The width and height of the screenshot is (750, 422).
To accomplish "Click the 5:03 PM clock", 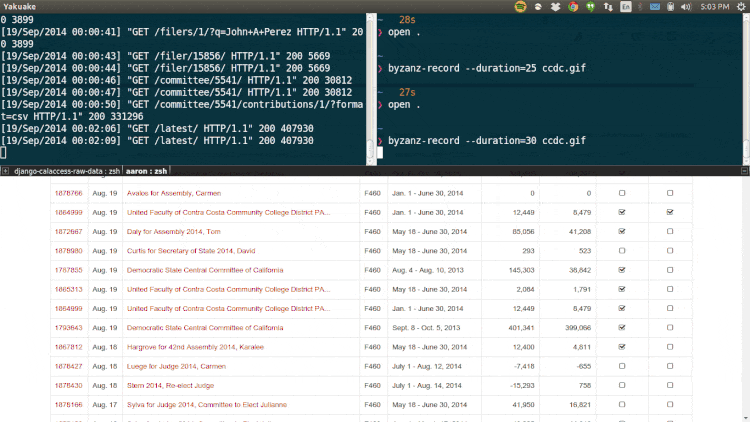I will click(x=715, y=7).
